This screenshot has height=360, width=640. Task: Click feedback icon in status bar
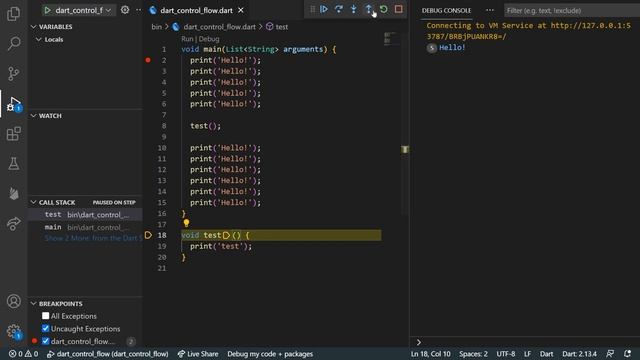(x=610, y=354)
